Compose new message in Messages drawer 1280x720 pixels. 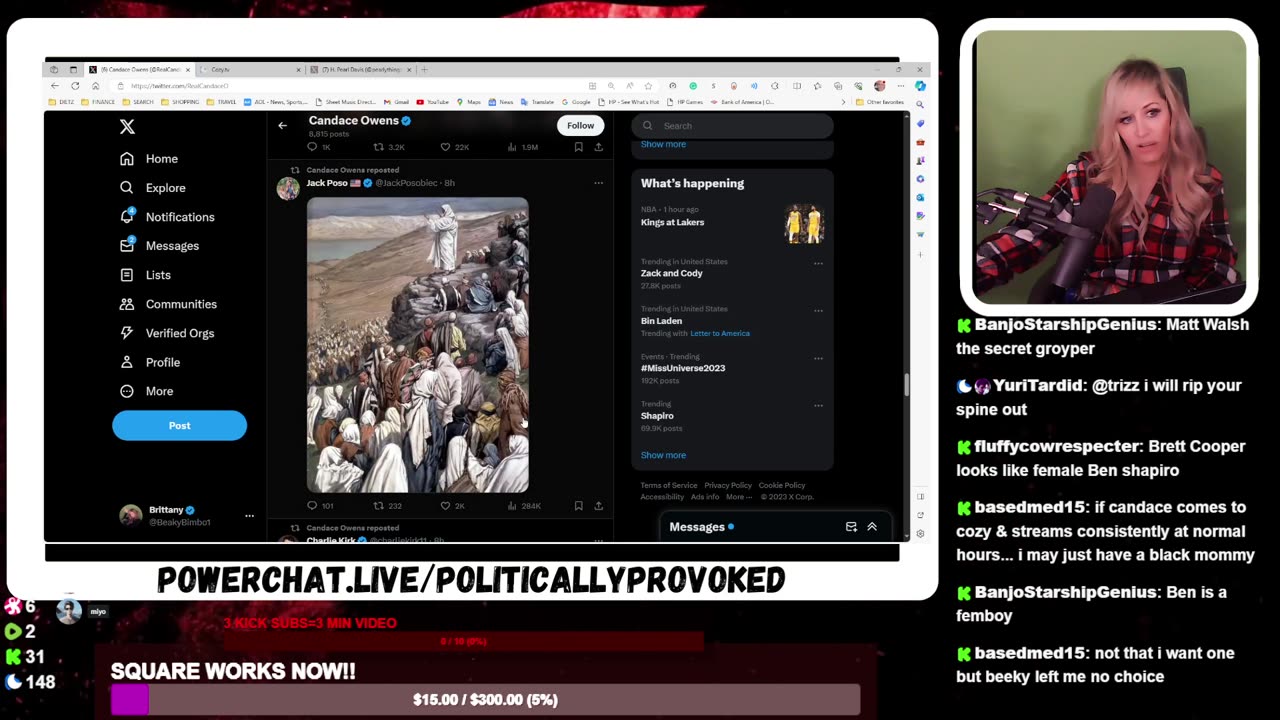point(851,527)
